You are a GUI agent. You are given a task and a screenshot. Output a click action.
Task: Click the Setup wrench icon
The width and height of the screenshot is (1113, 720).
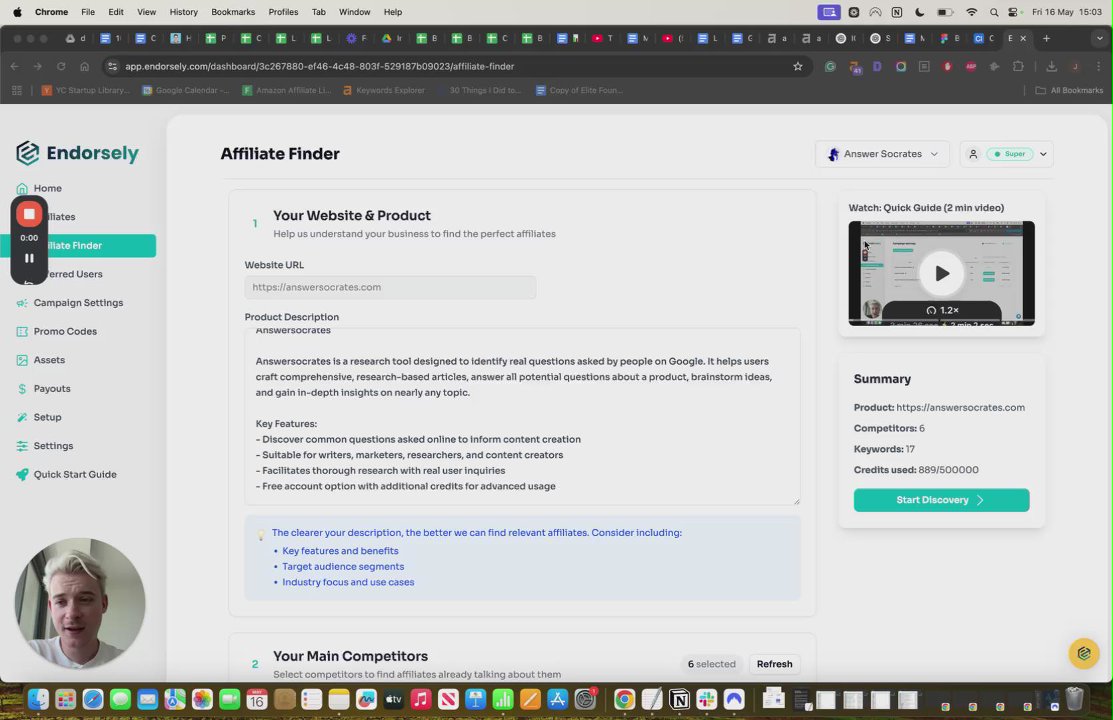22,418
